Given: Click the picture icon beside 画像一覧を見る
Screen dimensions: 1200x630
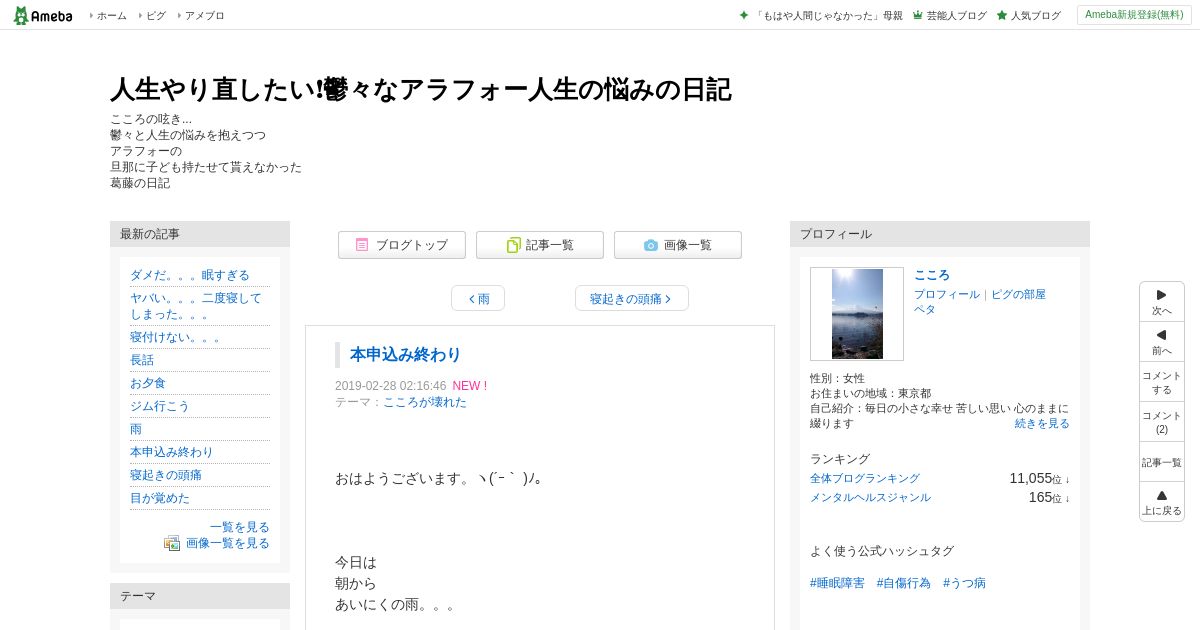Looking at the screenshot, I should click(172, 543).
